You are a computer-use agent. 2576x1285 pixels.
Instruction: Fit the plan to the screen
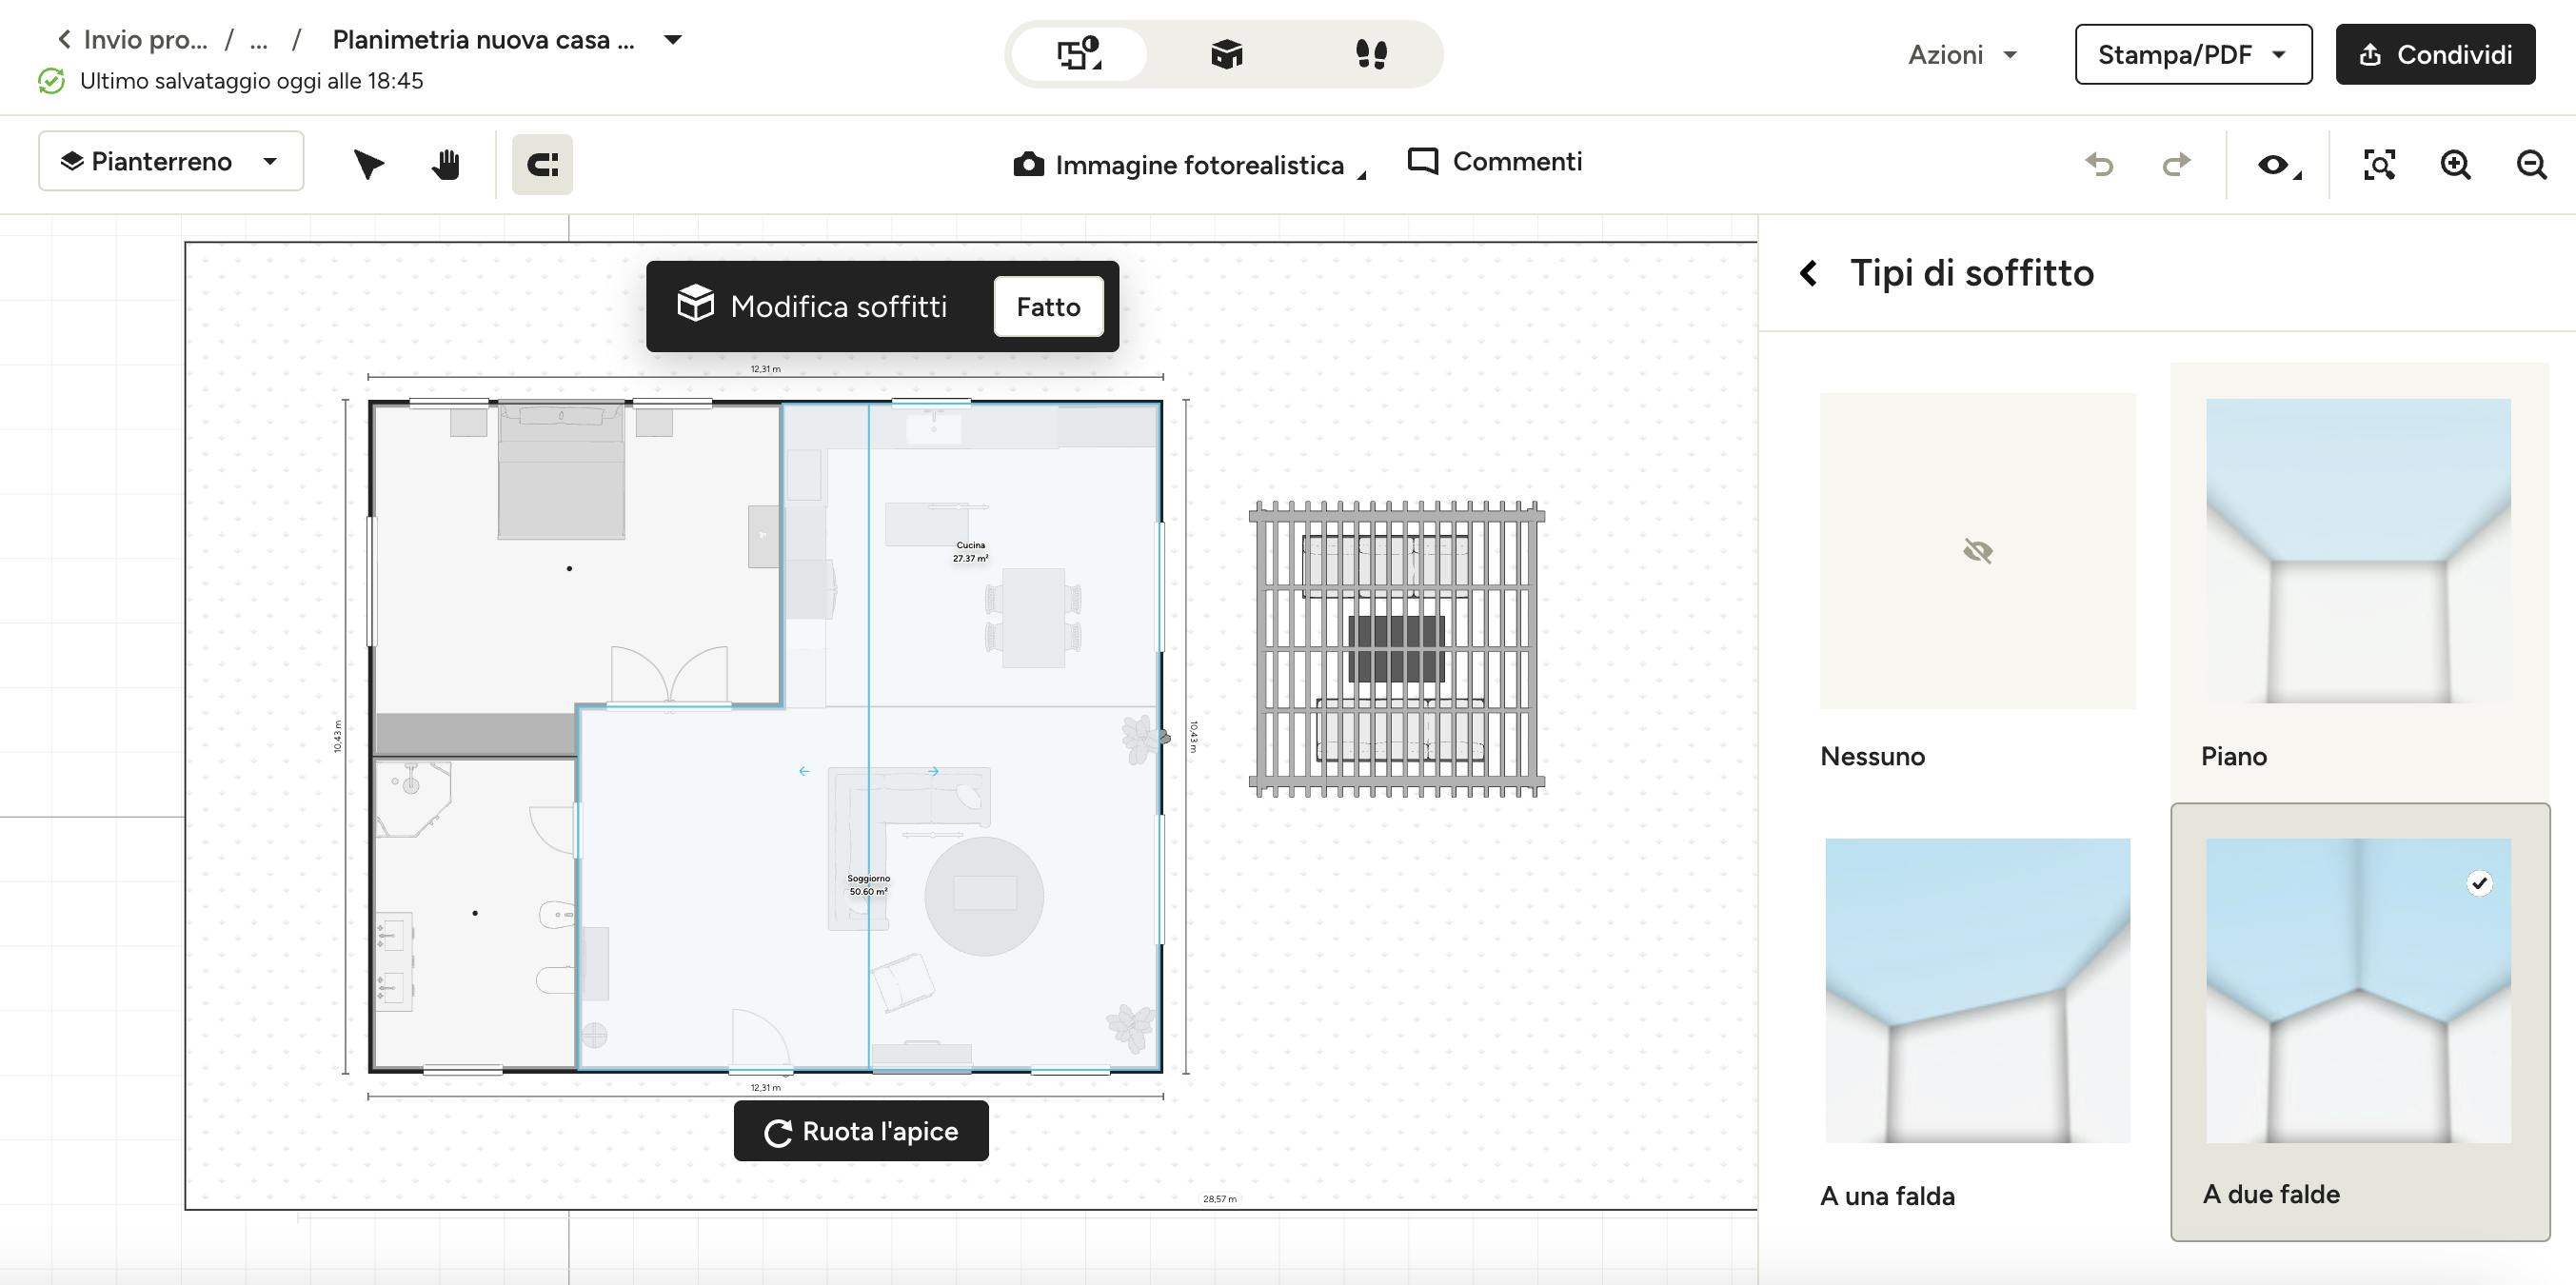(2379, 164)
